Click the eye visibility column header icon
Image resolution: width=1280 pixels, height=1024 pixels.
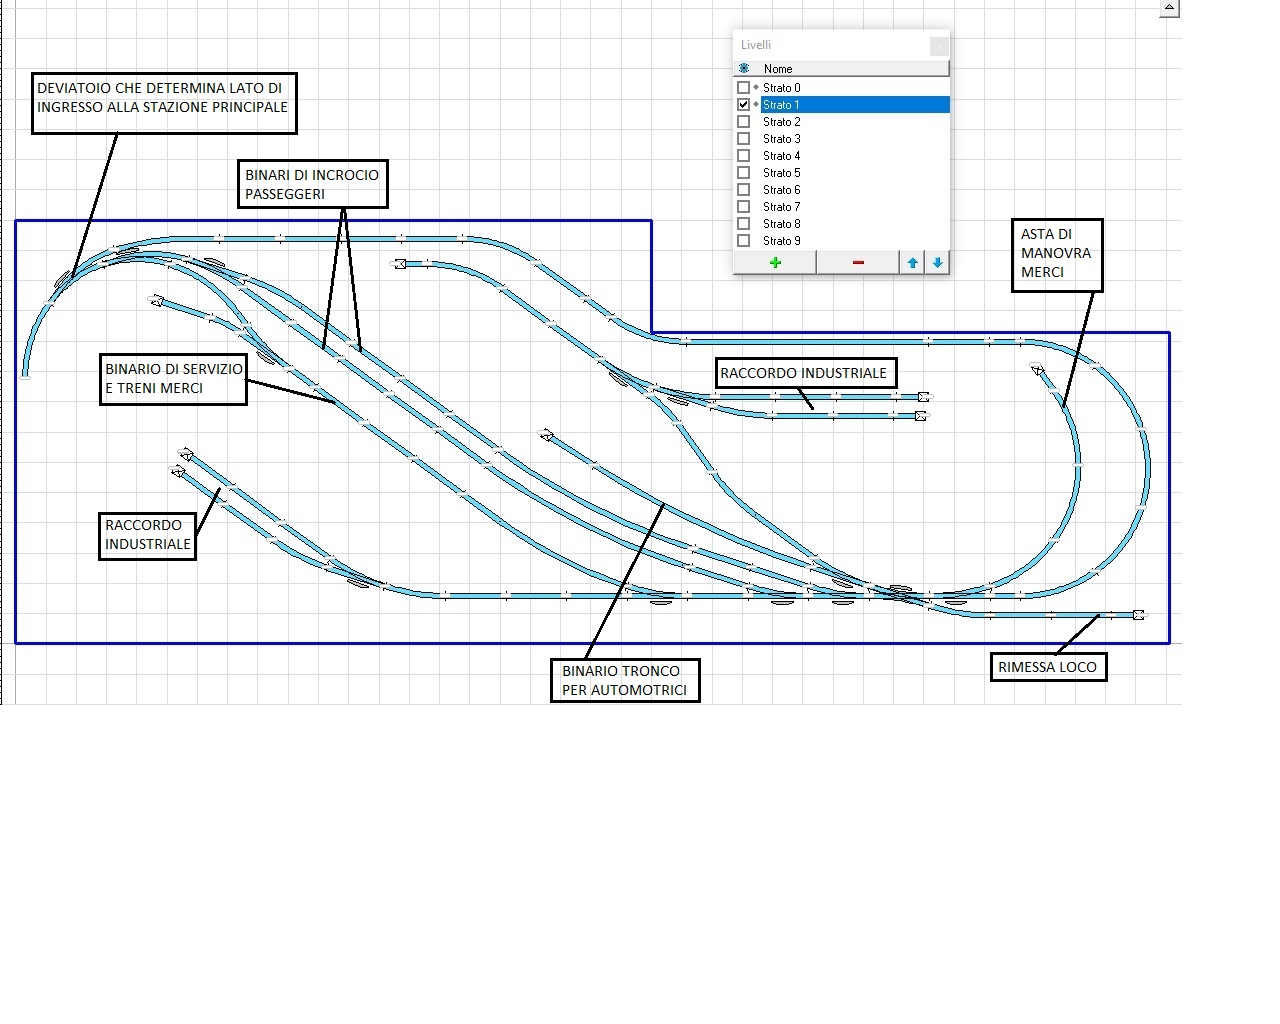coord(744,69)
